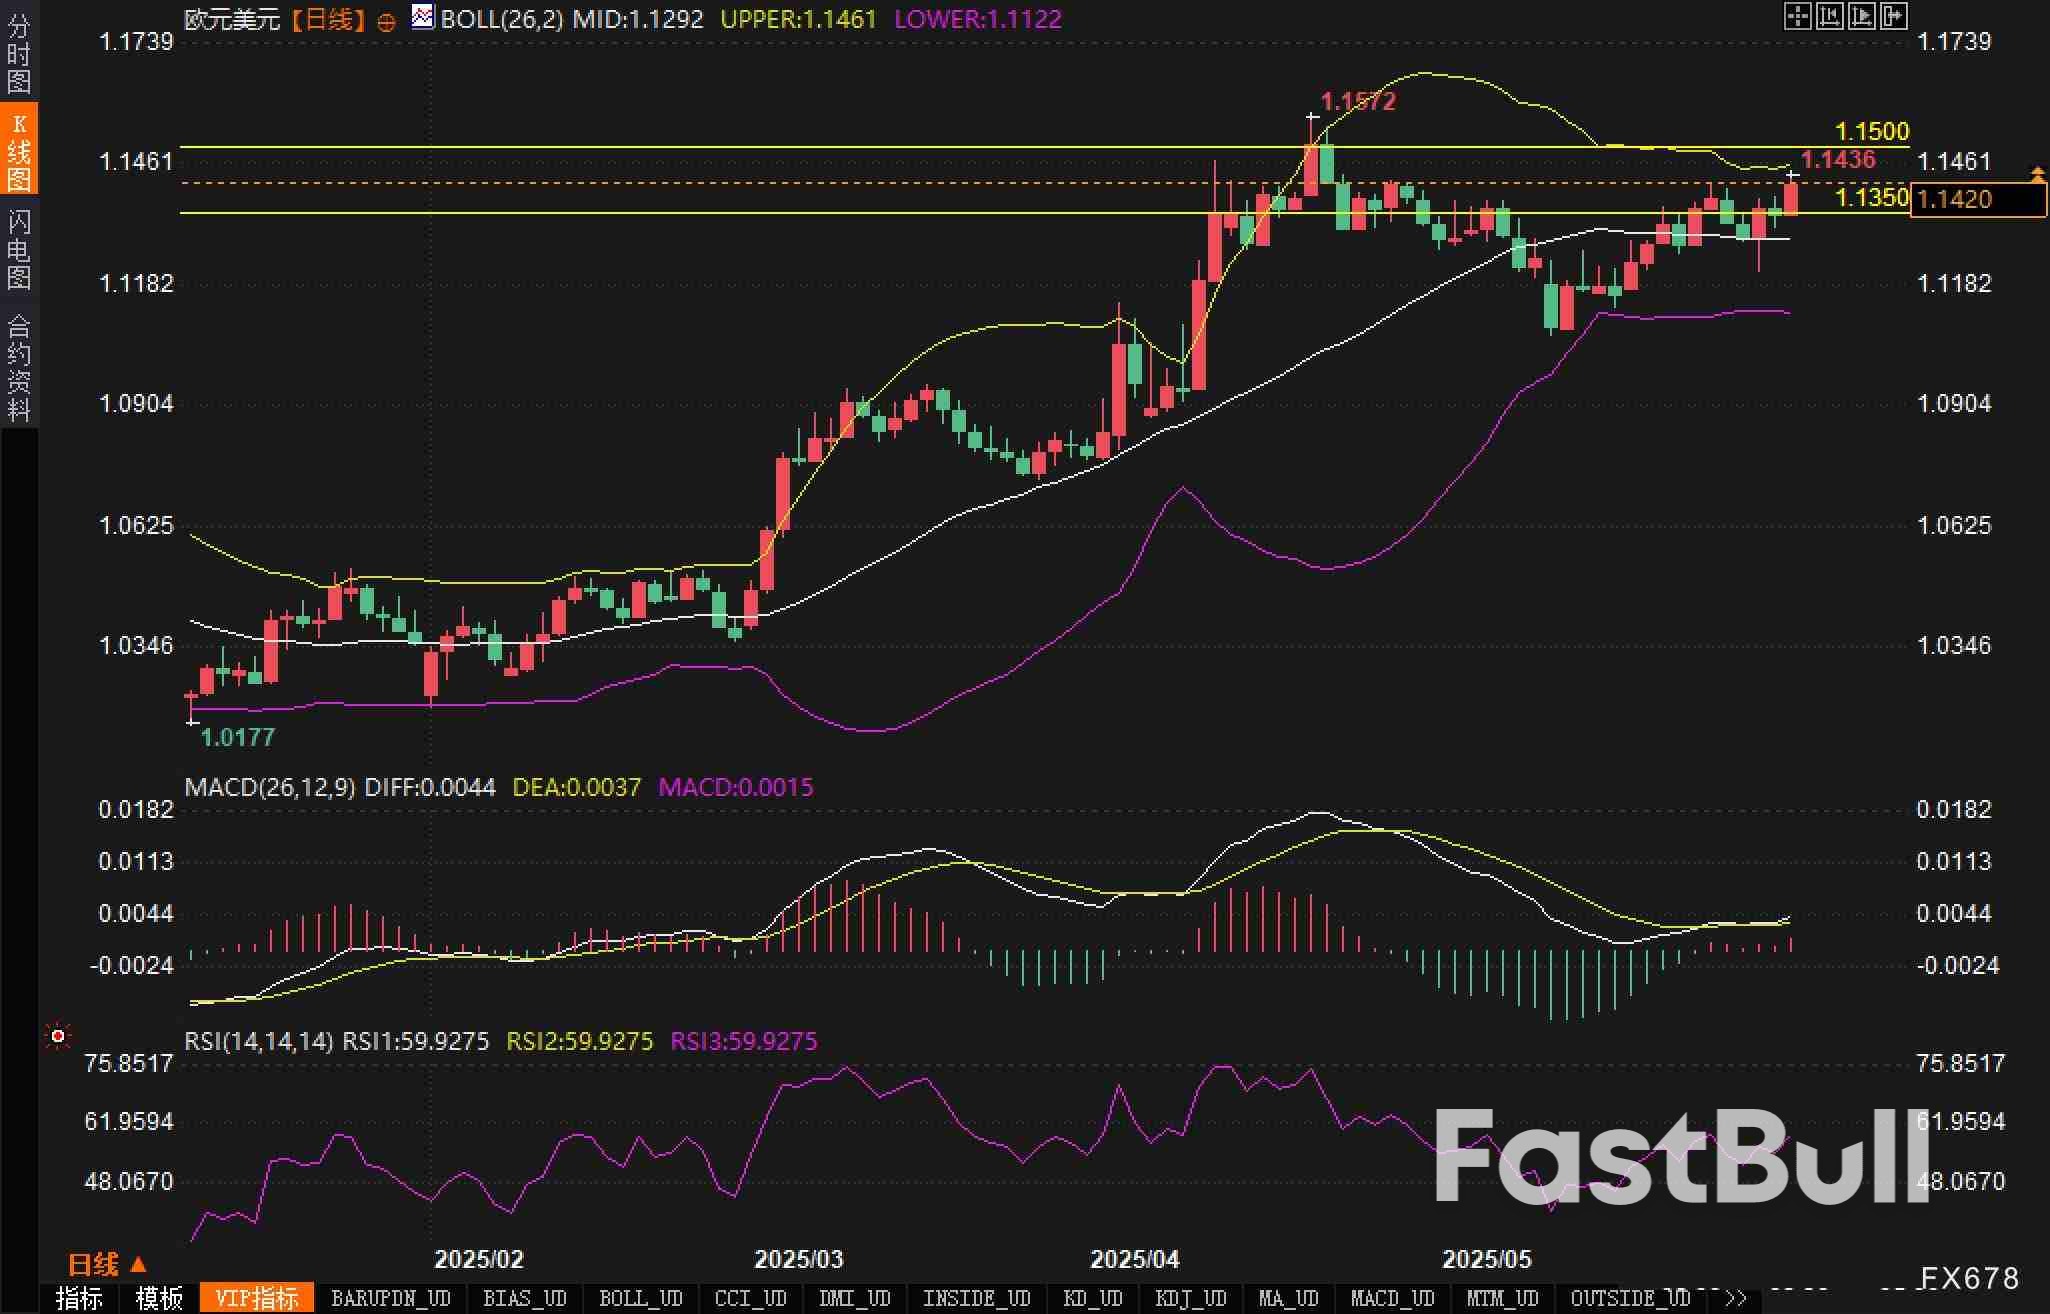Toggle the KDJ_UD indicator at bottom bar
This screenshot has height=1314, width=2050.
click(x=1190, y=1298)
